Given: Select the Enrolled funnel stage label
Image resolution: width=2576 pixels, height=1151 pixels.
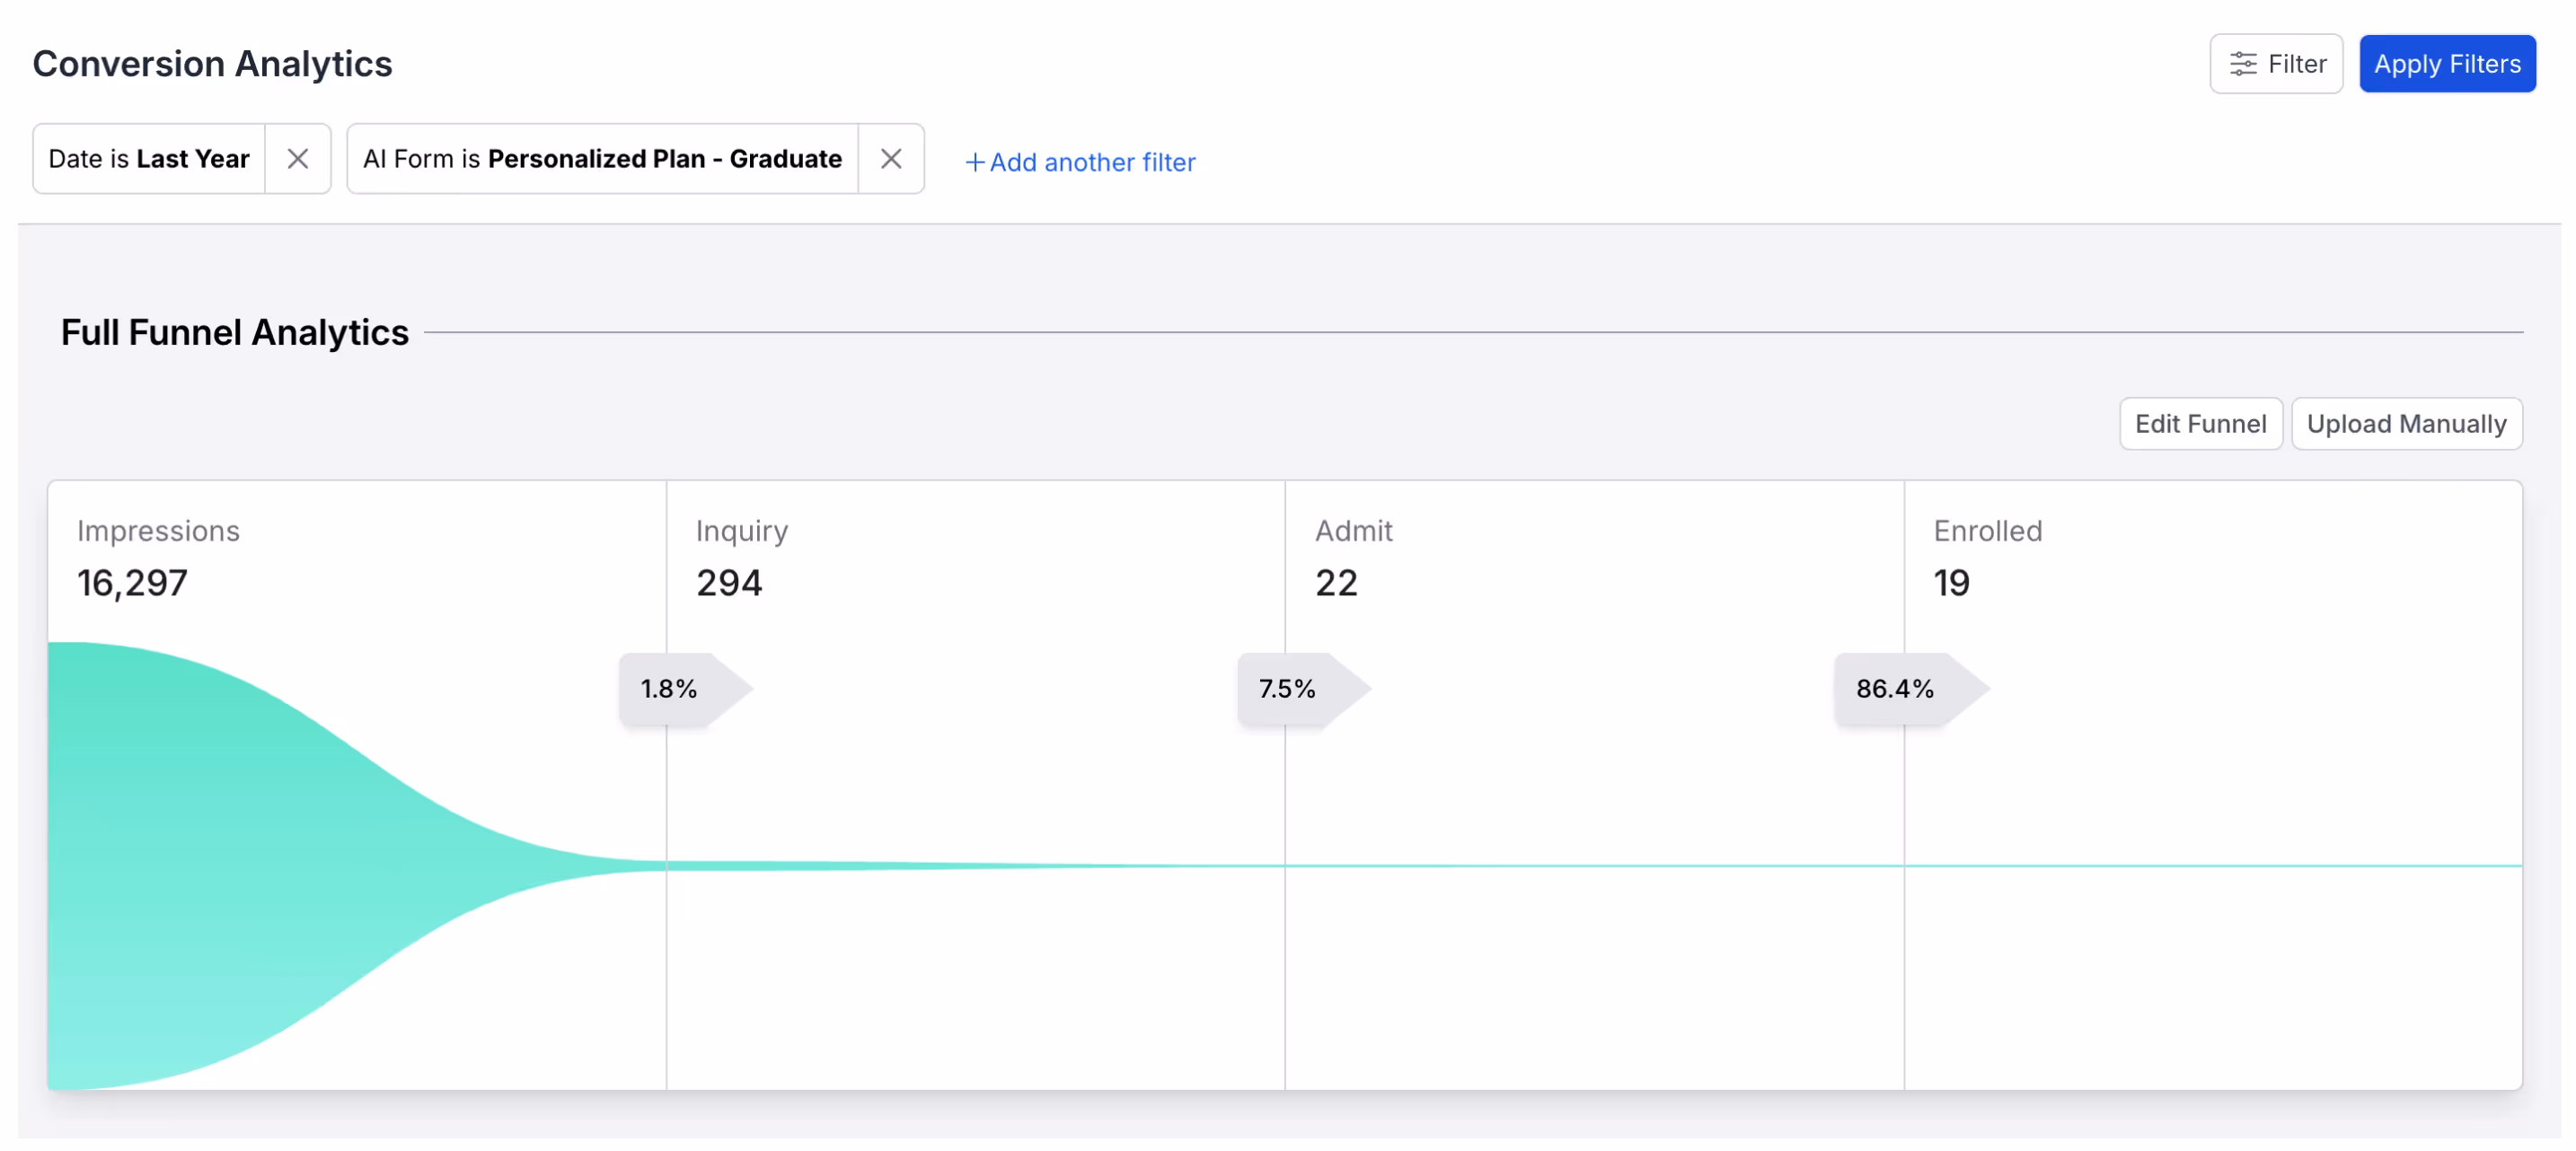Looking at the screenshot, I should pos(1987,531).
